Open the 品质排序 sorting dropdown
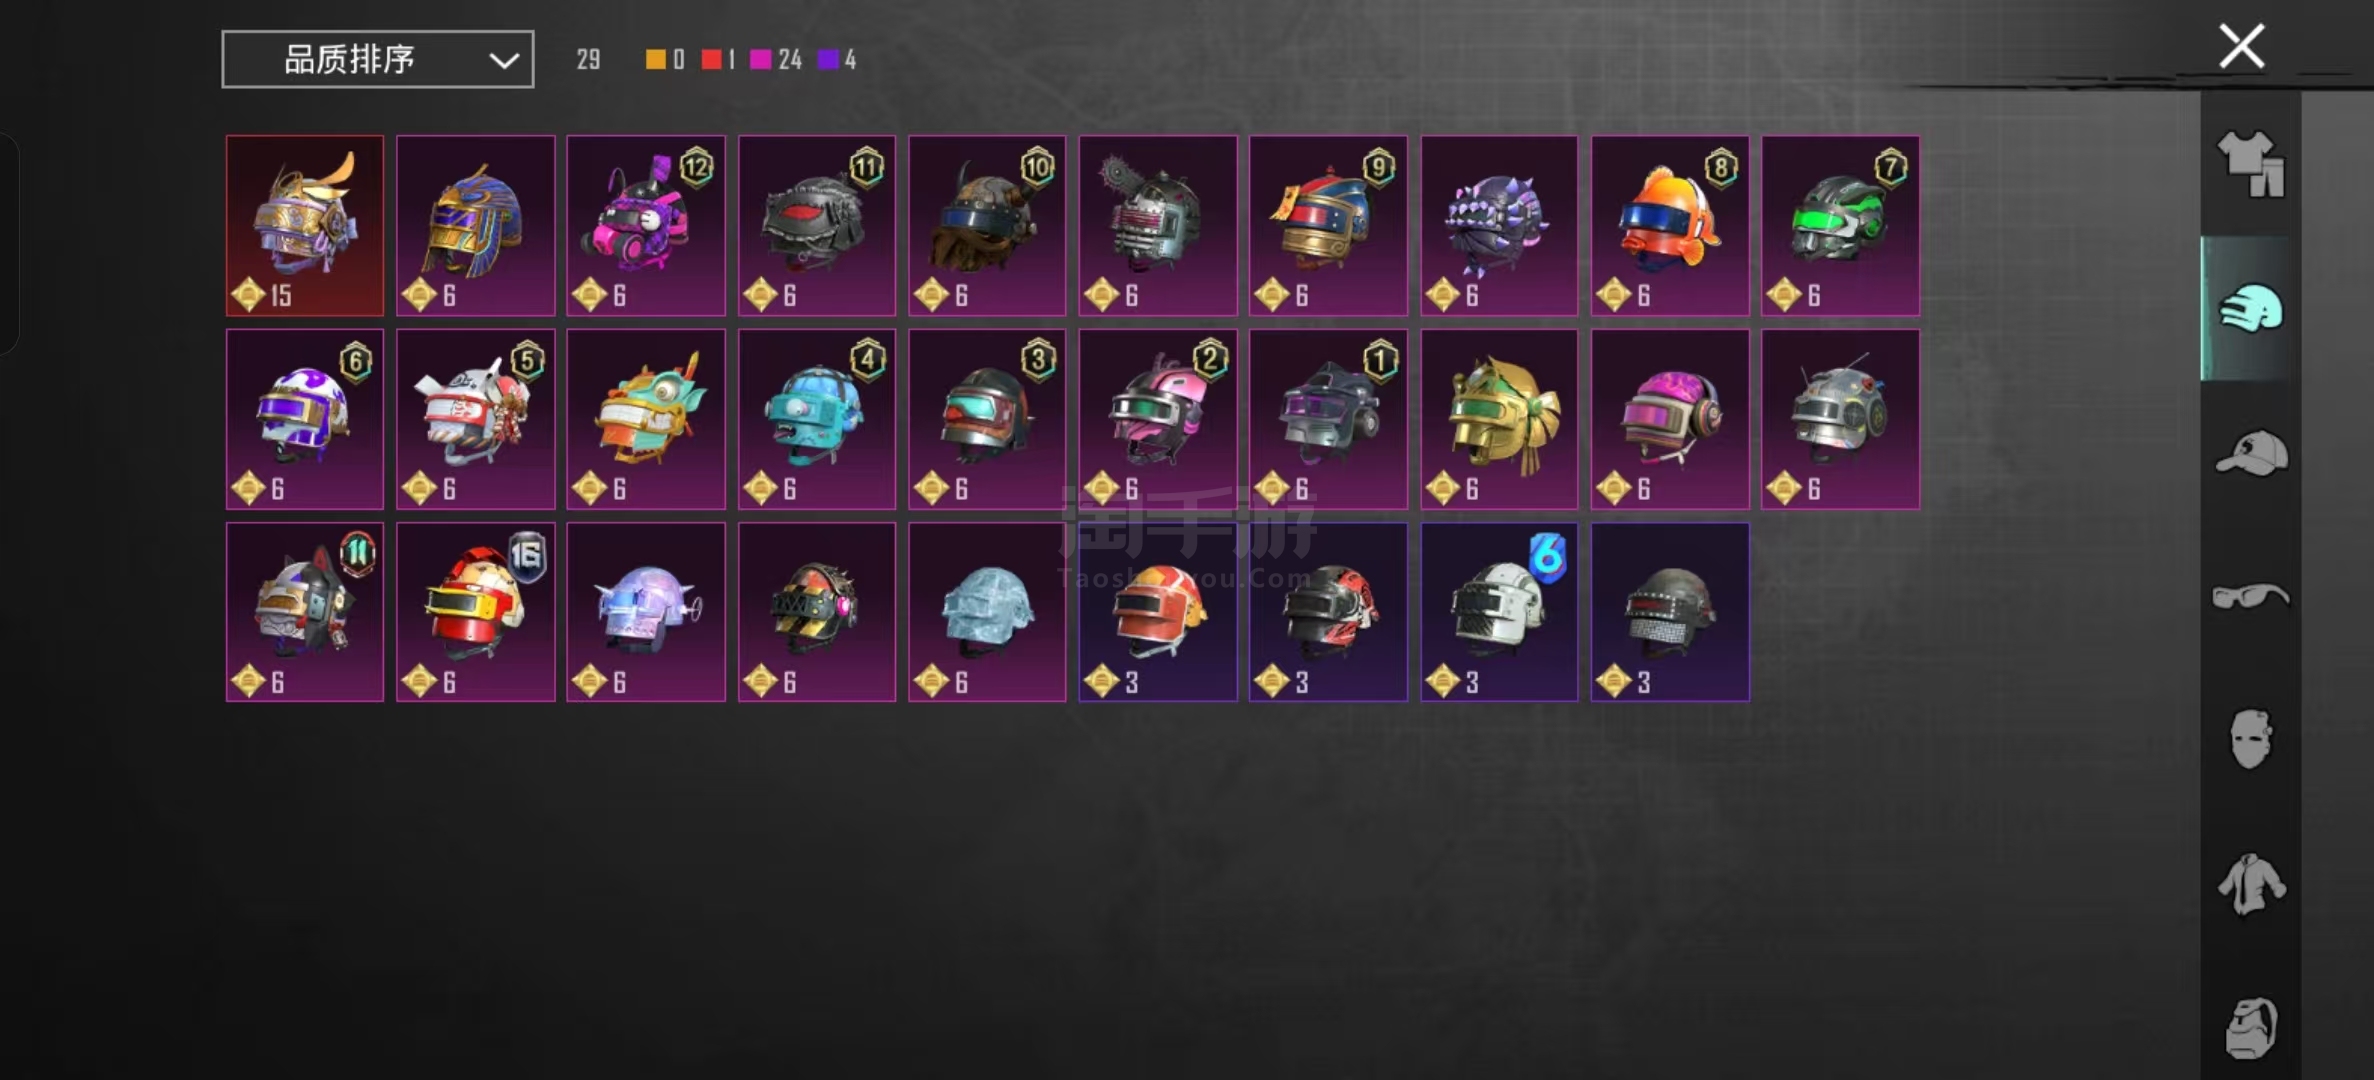 378,59
